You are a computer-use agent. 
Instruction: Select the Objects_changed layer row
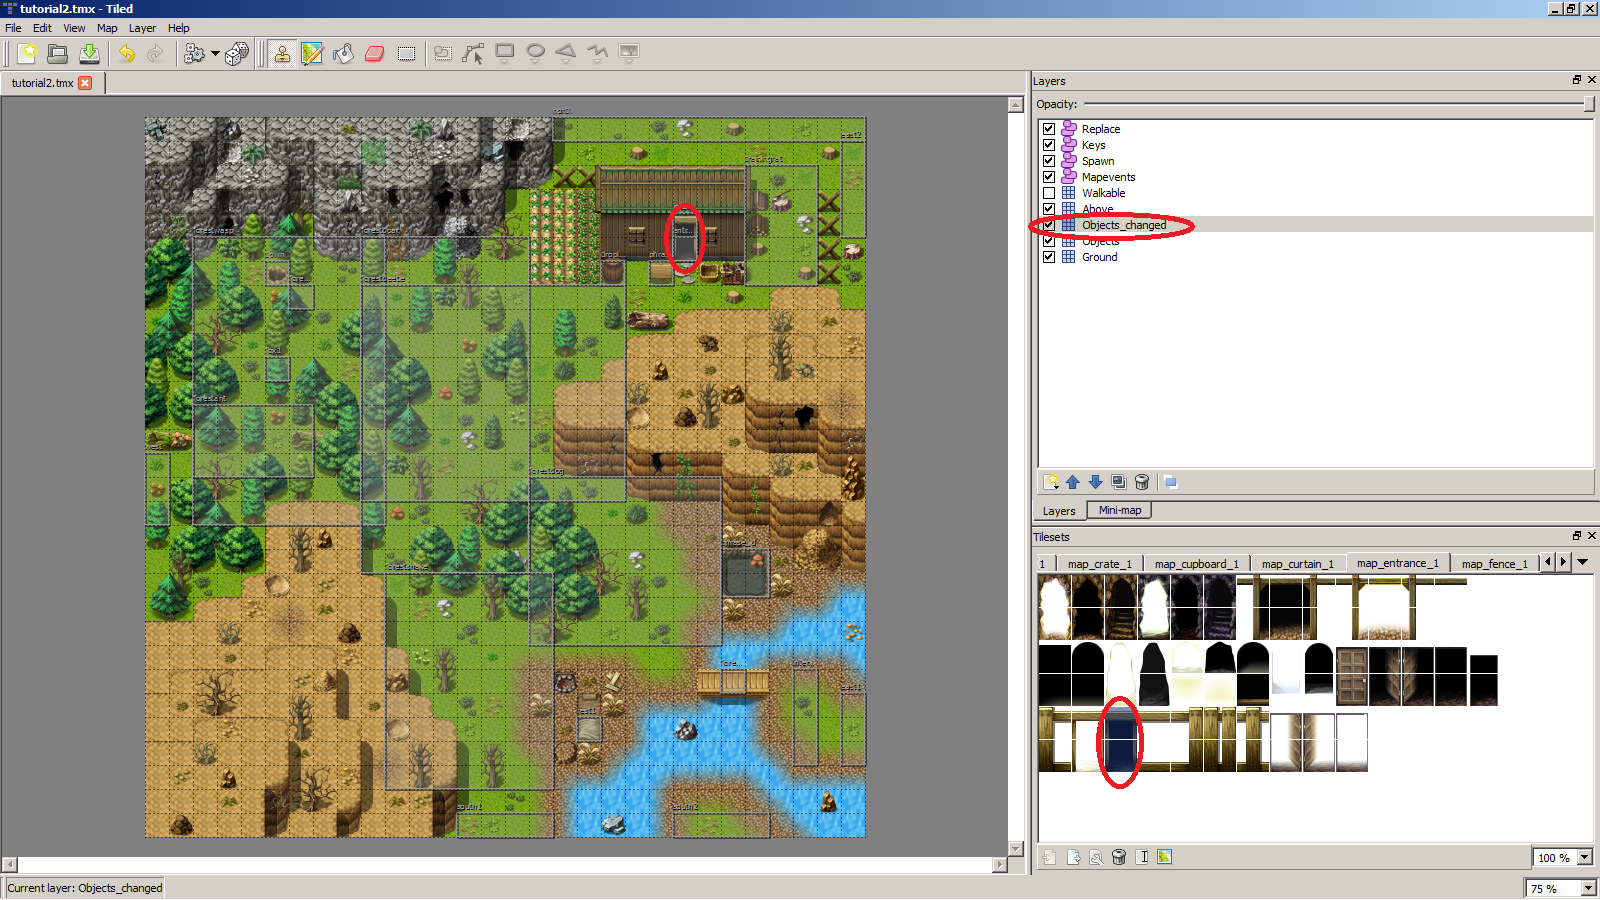click(1316, 225)
